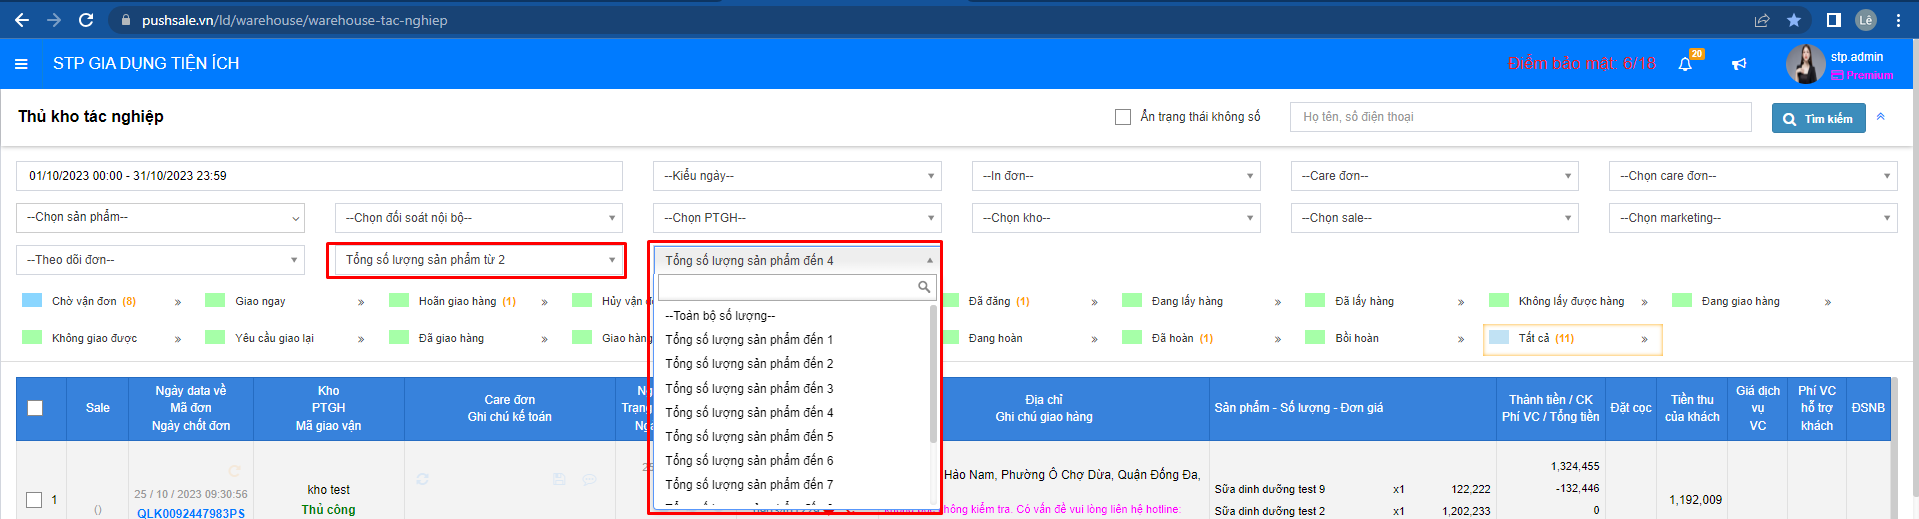Image resolution: width=1919 pixels, height=519 pixels.
Task: Choose "--Toàn bộ số lượng--" option
Action: pos(720,316)
